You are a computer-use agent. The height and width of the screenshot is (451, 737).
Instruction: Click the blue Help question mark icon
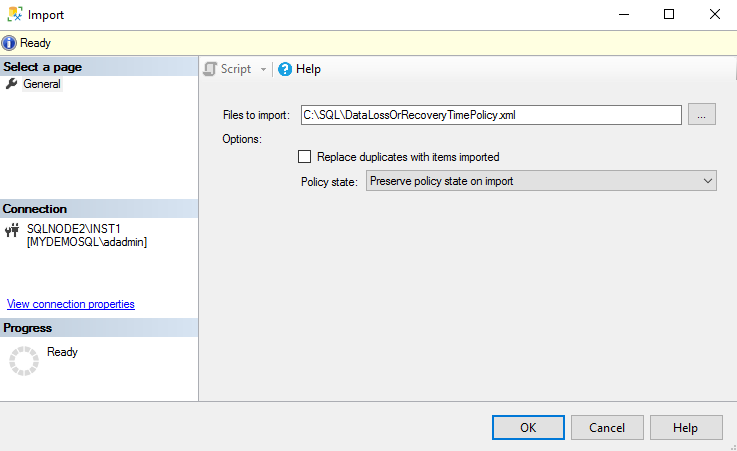[285, 69]
